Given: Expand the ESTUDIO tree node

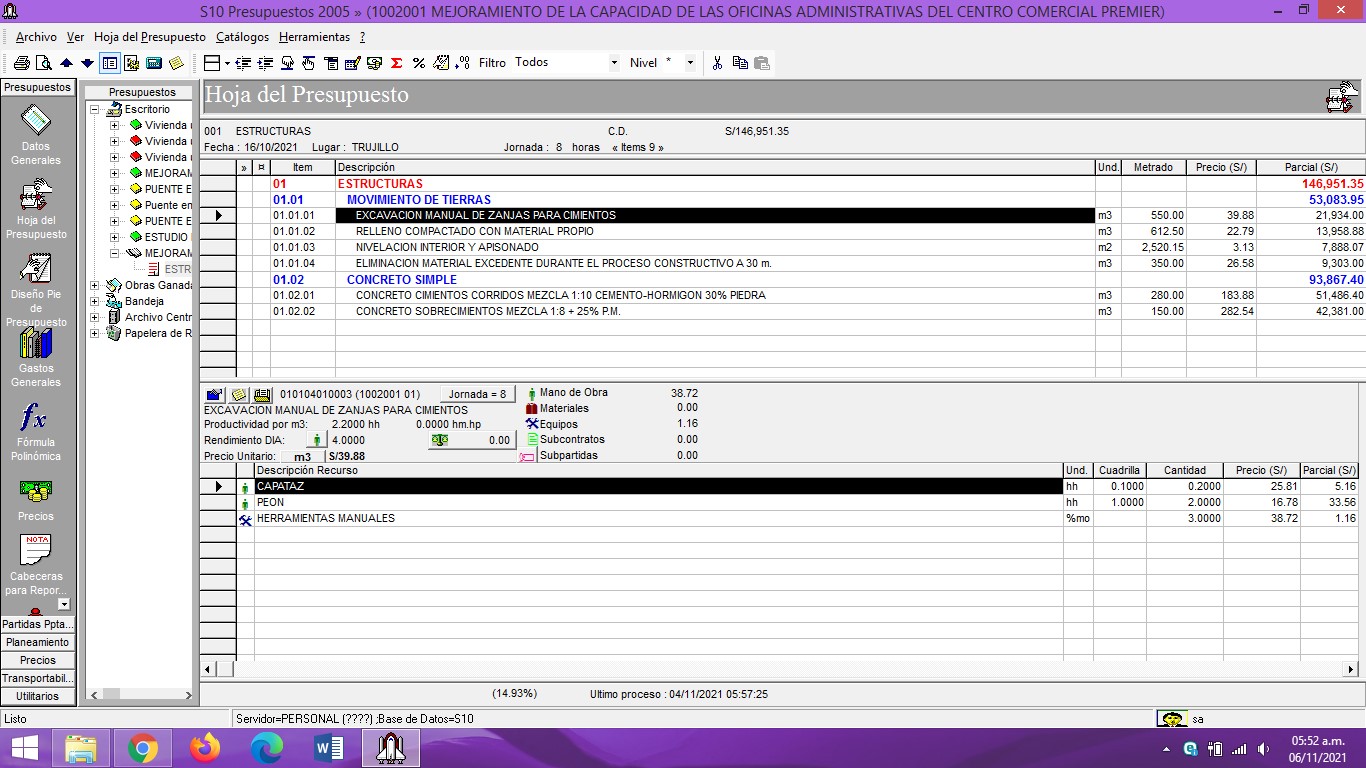Looking at the screenshot, I should (x=114, y=237).
